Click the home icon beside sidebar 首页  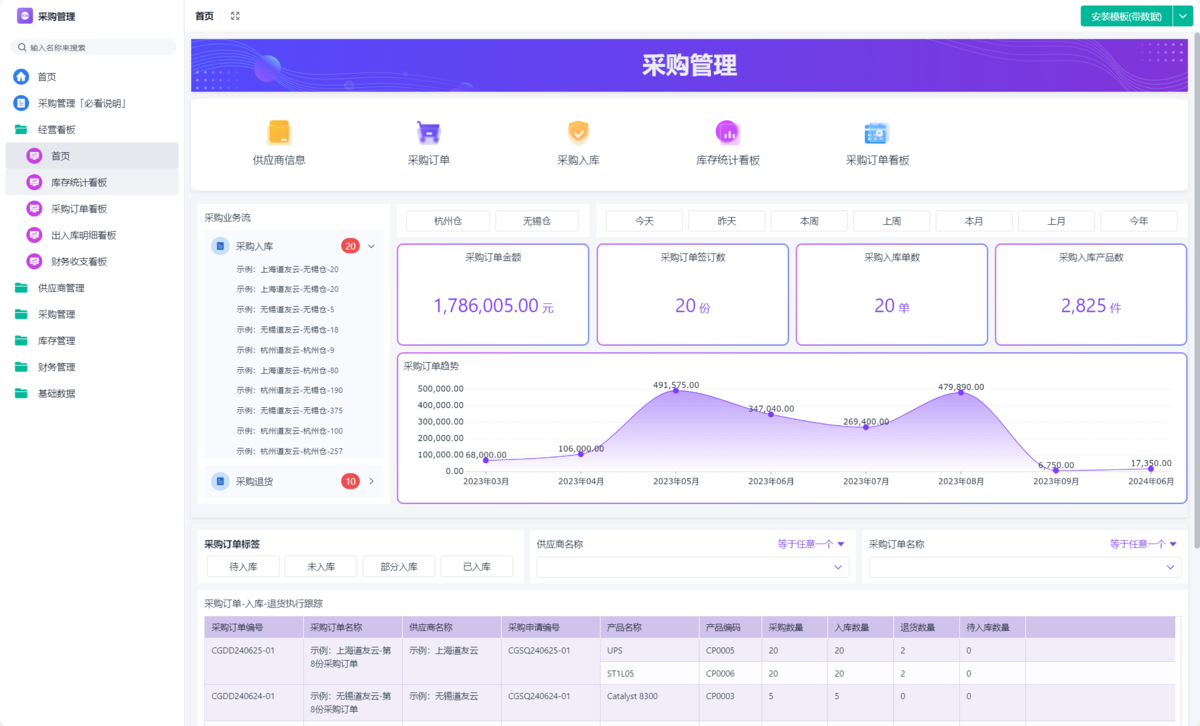click(x=21, y=77)
